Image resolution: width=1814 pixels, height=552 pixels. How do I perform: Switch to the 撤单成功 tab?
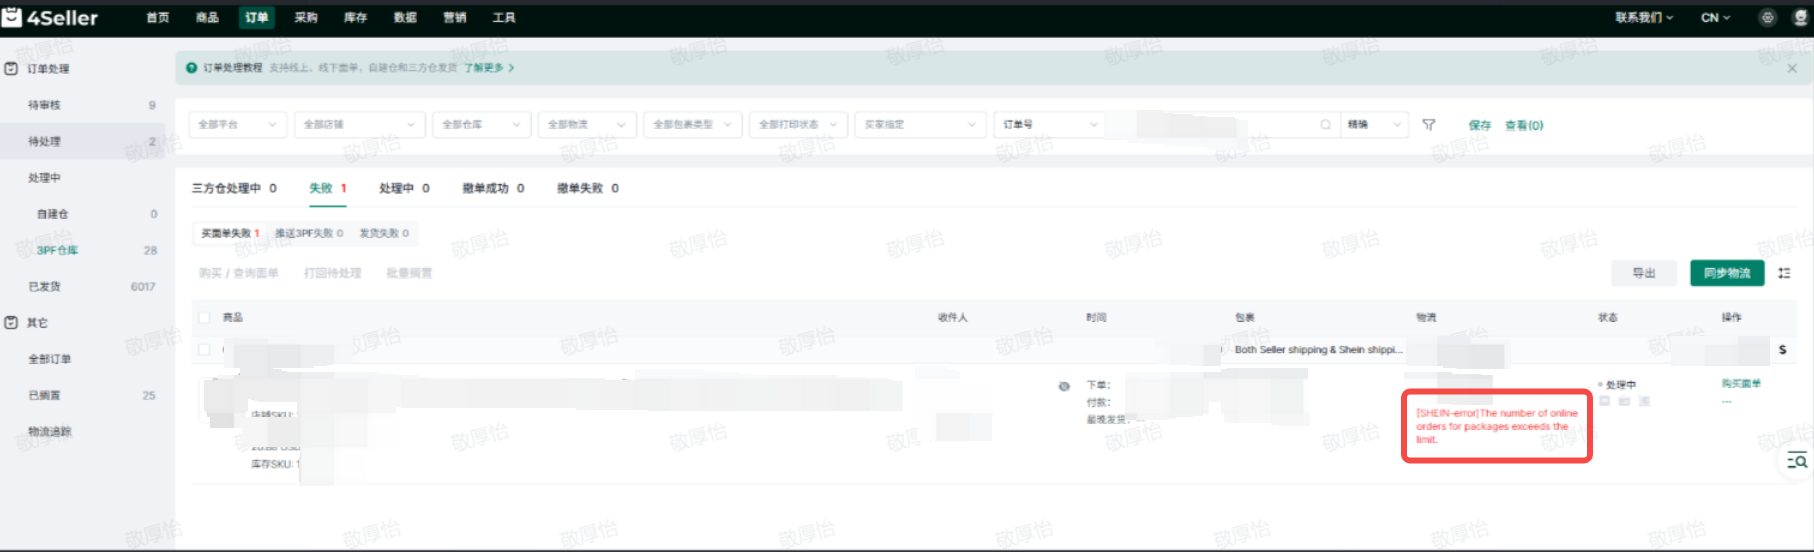pyautogui.click(x=493, y=188)
